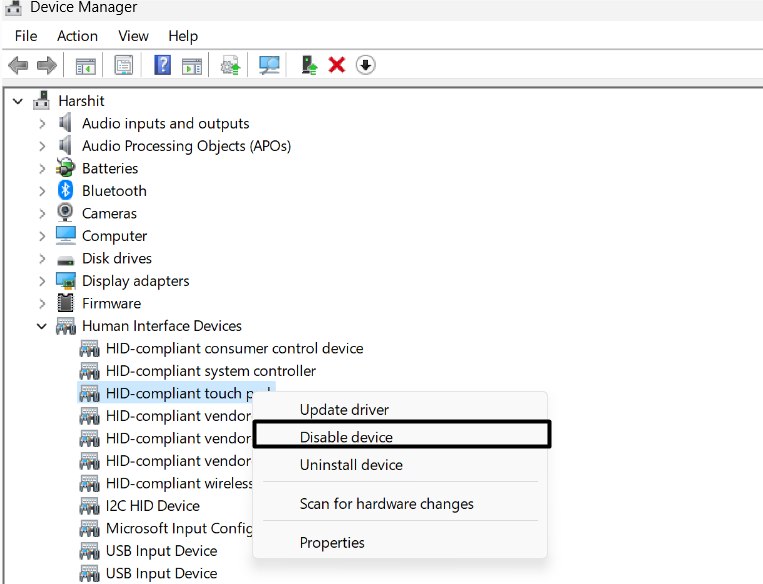Screen dimensions: 763x584
Task: Click the green arrow enable device toolbar icon
Action: pos(309,66)
